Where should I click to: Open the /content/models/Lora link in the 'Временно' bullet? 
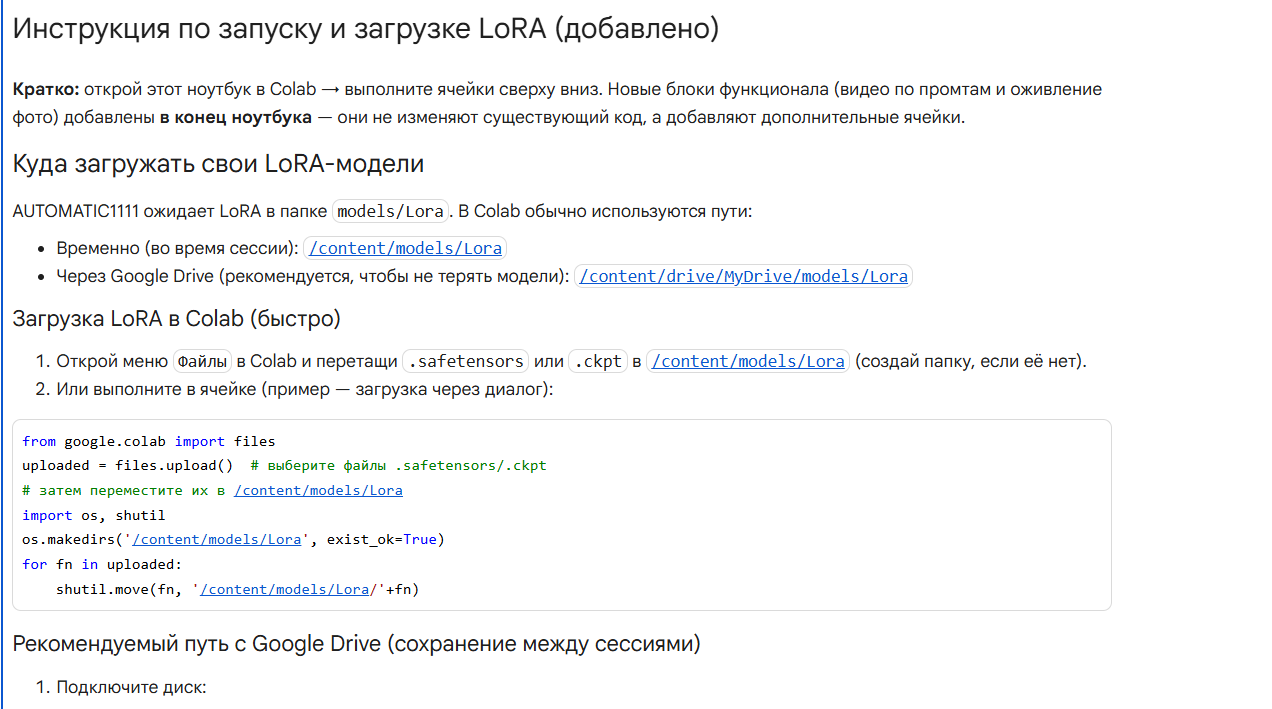coord(405,248)
